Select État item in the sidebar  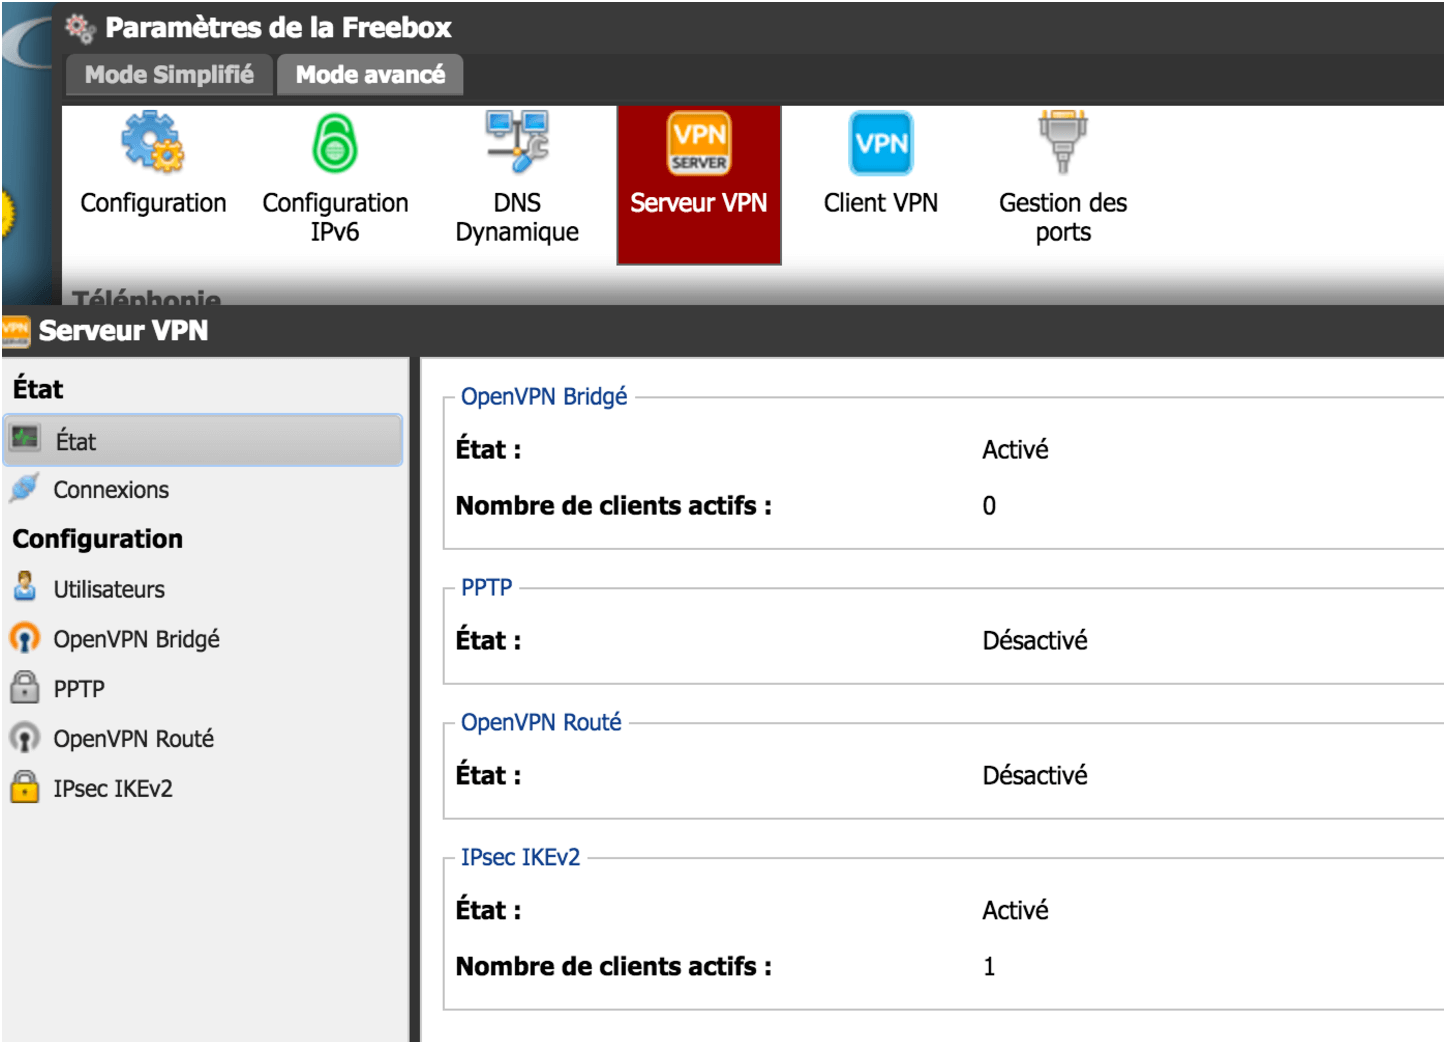pyautogui.click(x=203, y=440)
